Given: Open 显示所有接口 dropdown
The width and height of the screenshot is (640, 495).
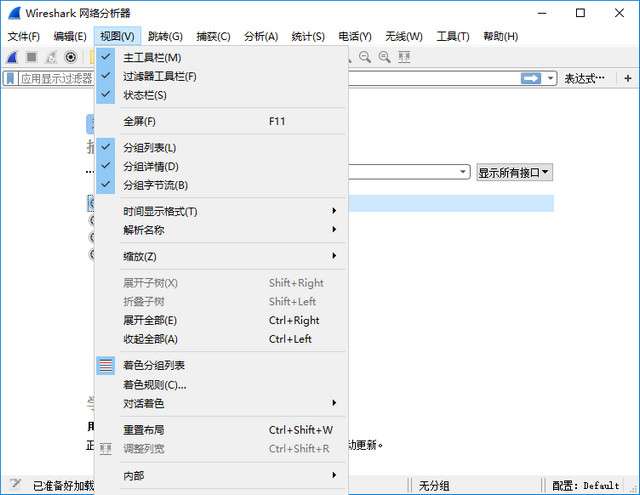Looking at the screenshot, I should 514,173.
